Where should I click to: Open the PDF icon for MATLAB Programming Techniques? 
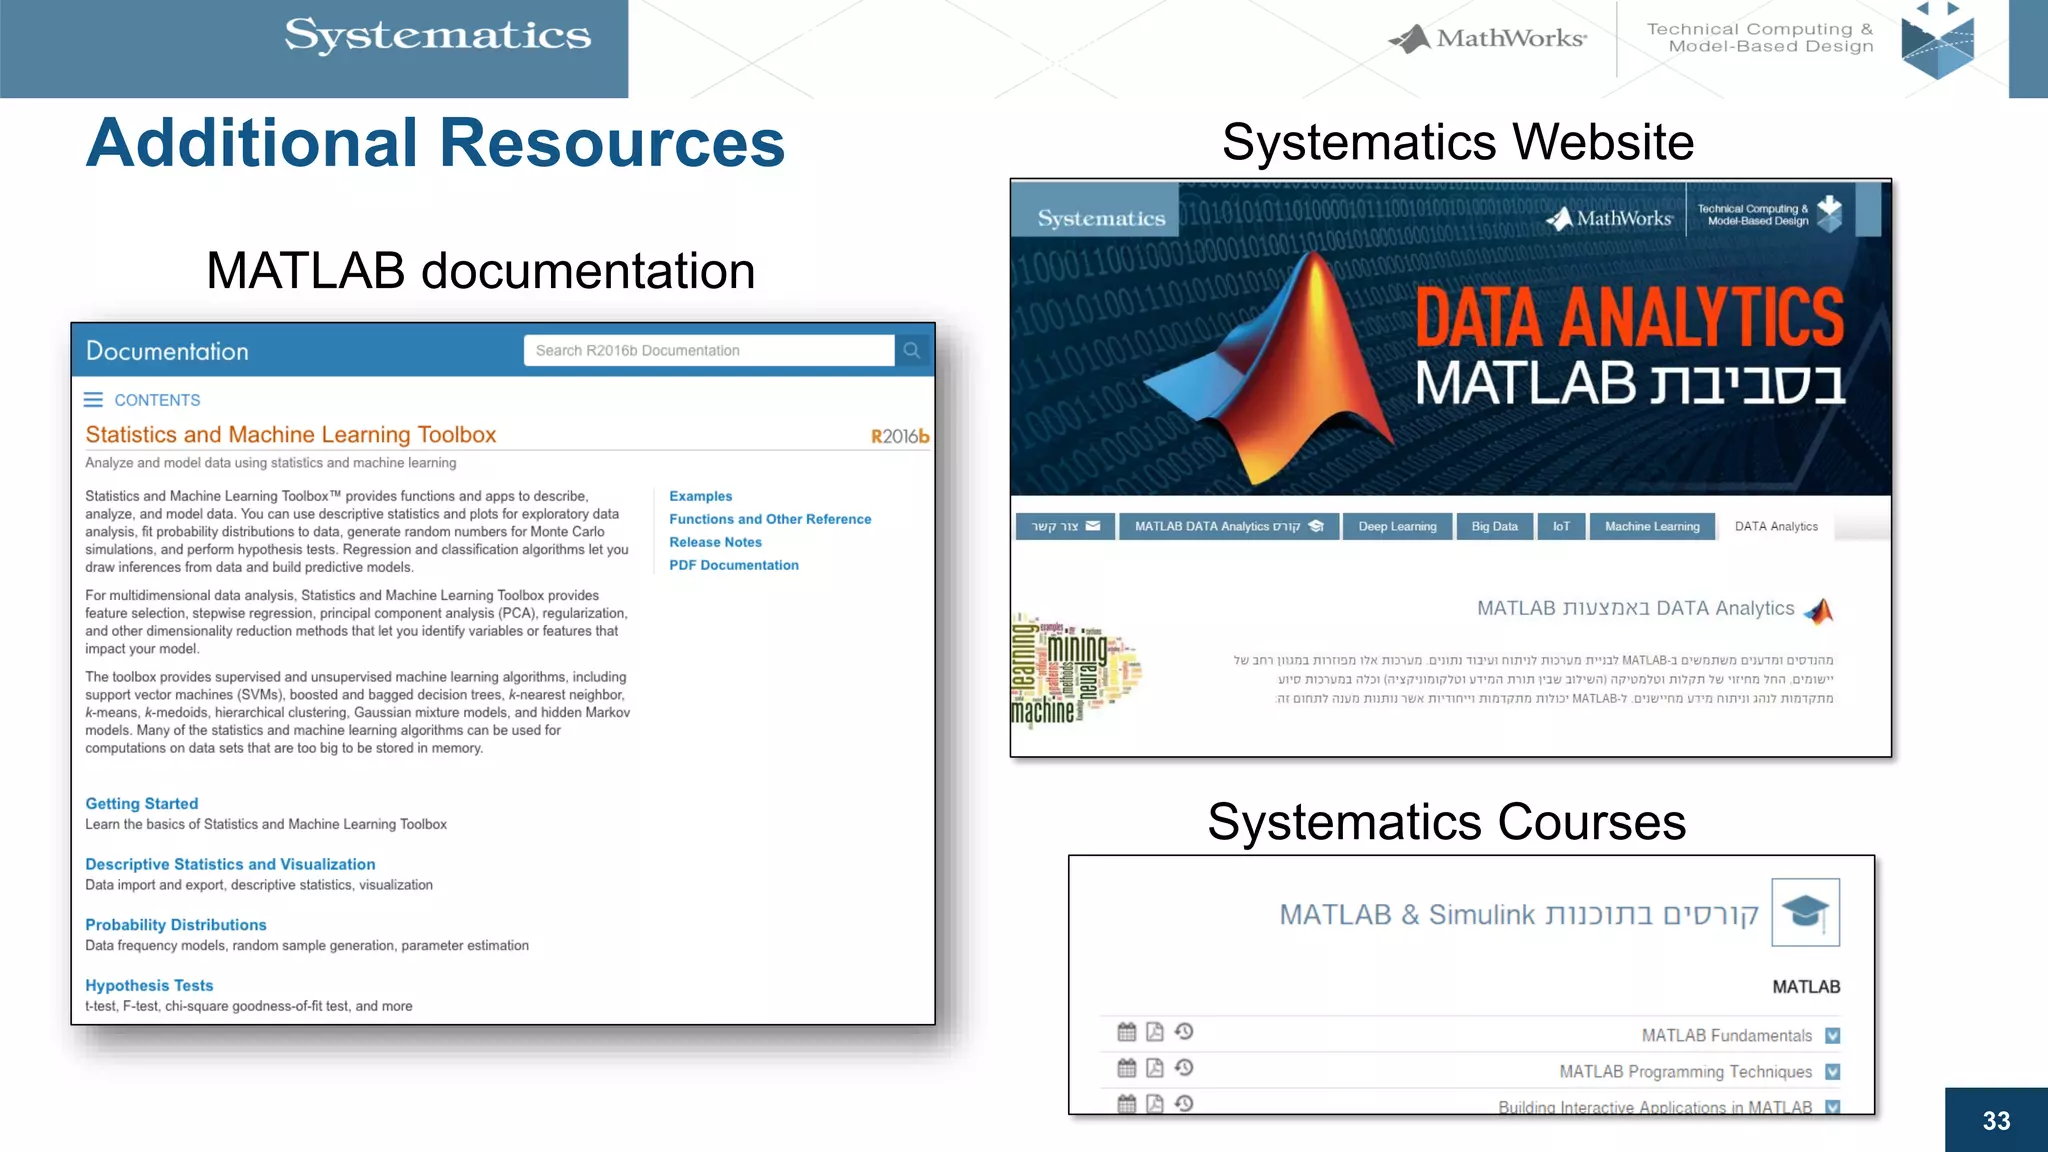1155,1068
